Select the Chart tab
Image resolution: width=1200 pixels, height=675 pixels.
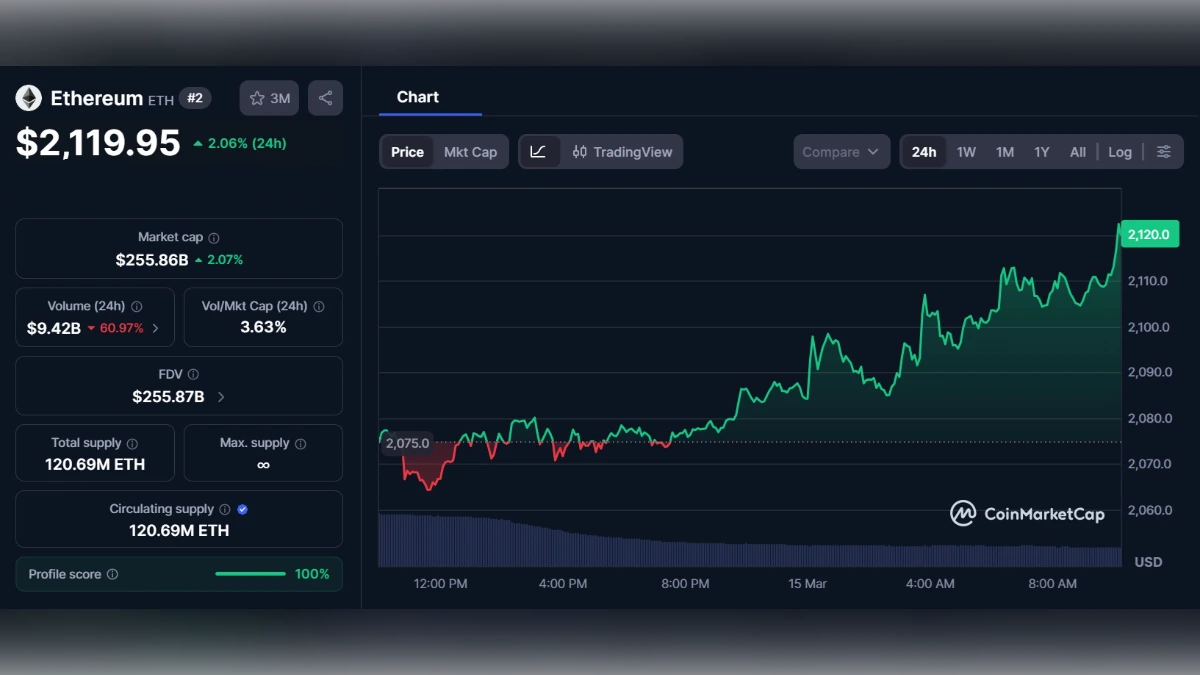[x=417, y=96]
